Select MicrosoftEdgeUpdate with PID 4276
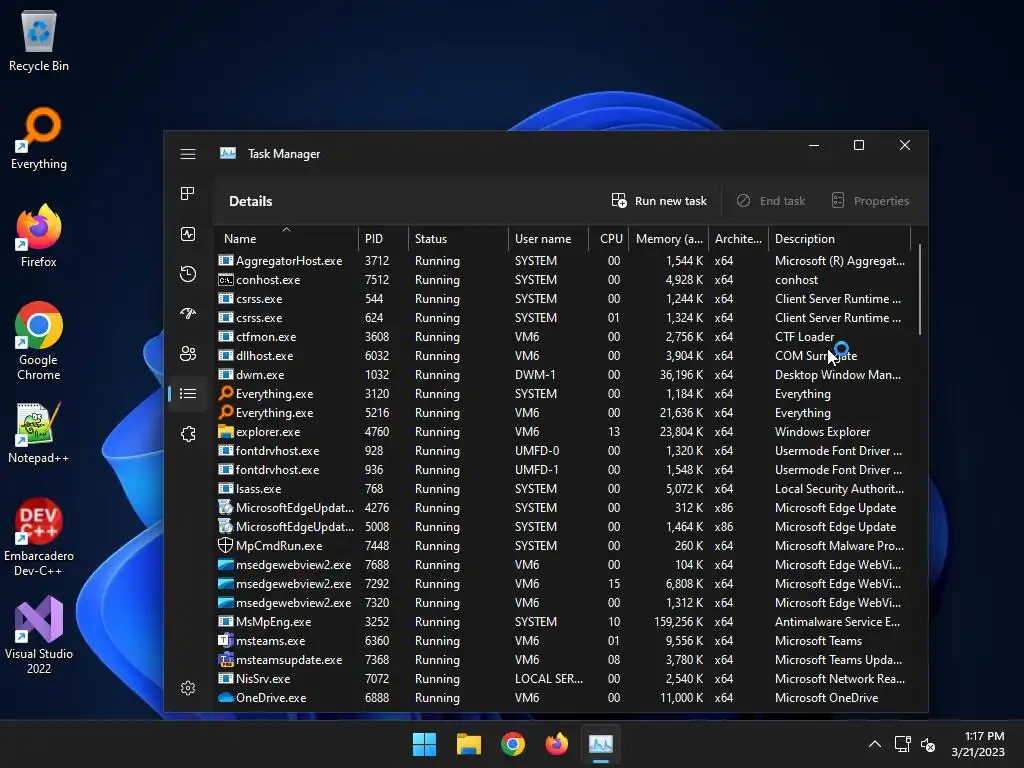Screen dimensions: 1024x768 [564, 507]
